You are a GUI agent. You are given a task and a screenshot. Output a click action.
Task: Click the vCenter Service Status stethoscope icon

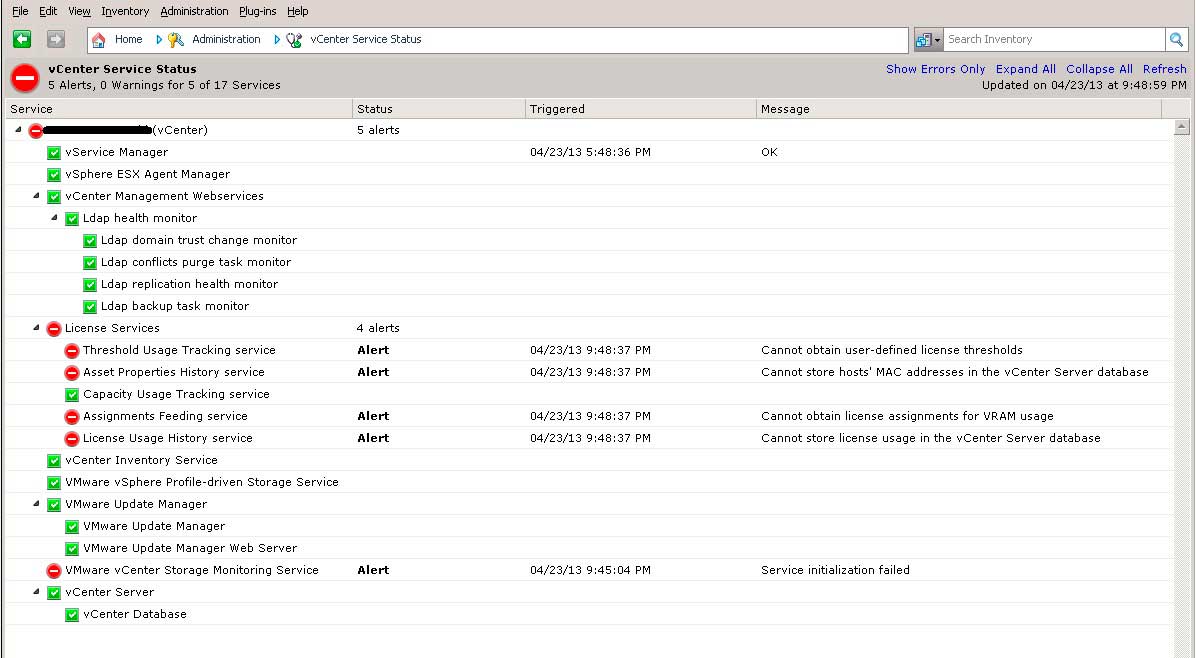point(294,40)
